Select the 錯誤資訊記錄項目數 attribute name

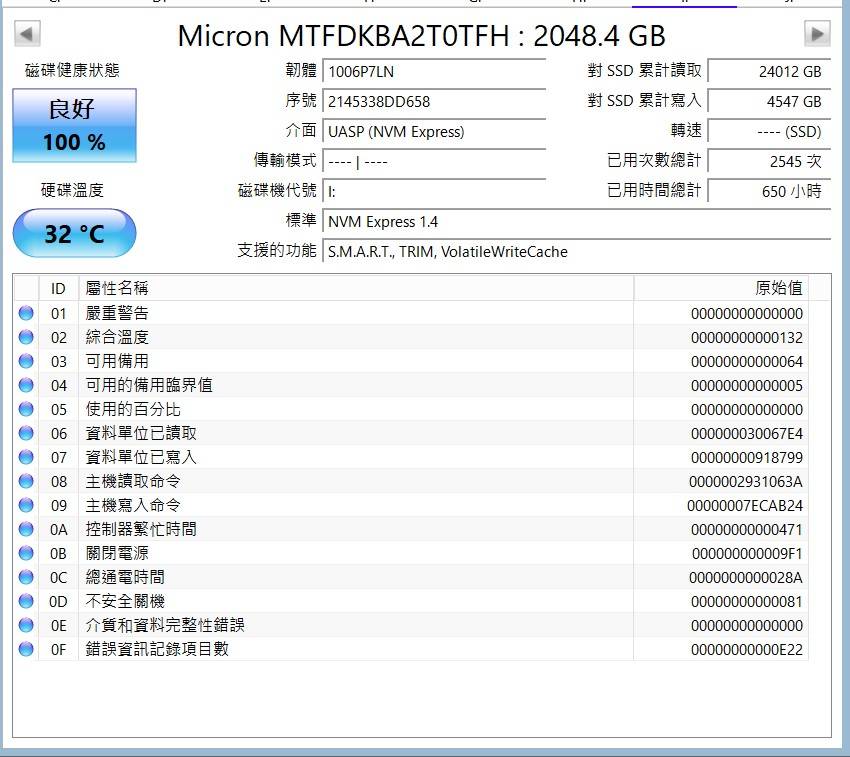157,649
